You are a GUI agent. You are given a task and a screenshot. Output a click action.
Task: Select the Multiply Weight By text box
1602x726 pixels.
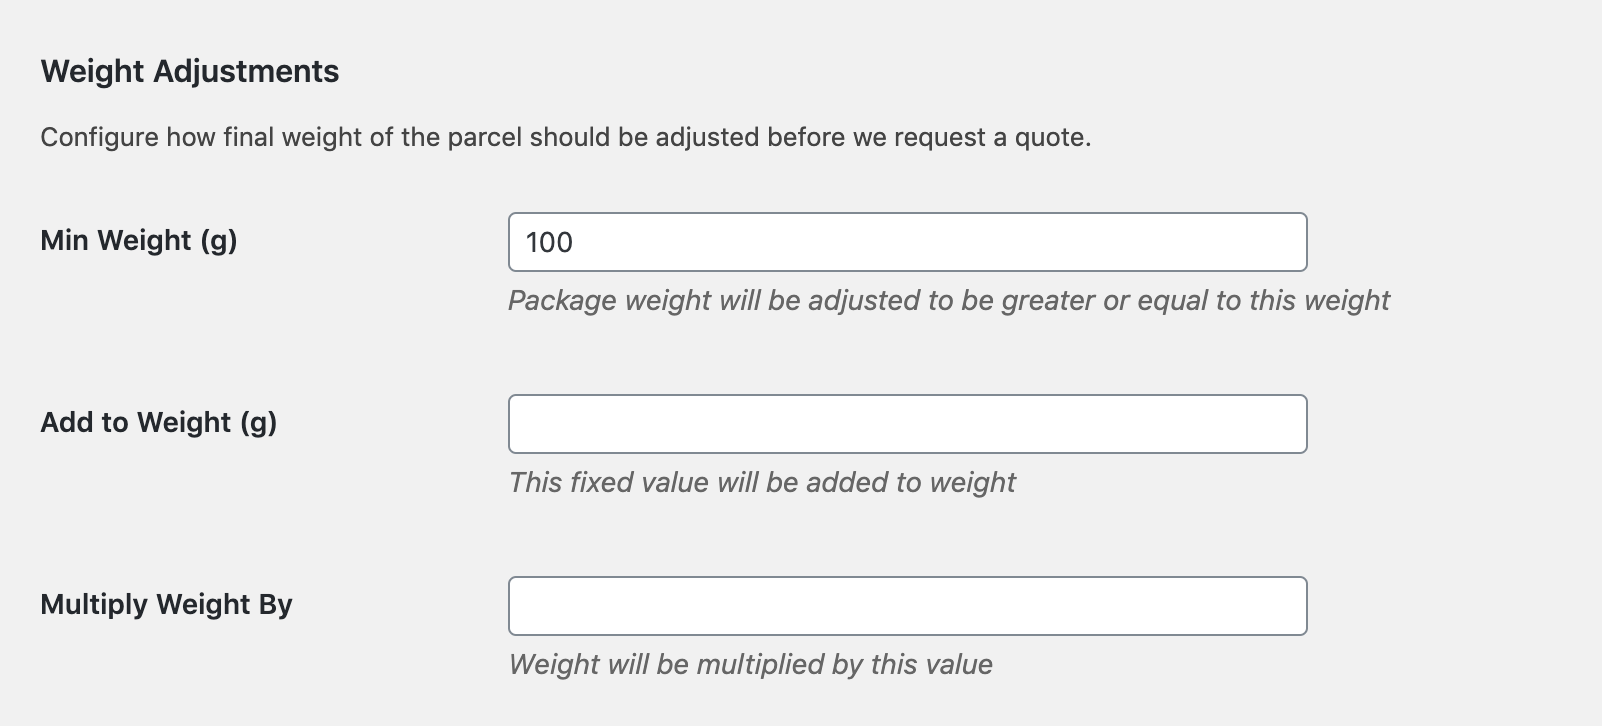pyautogui.click(x=906, y=606)
